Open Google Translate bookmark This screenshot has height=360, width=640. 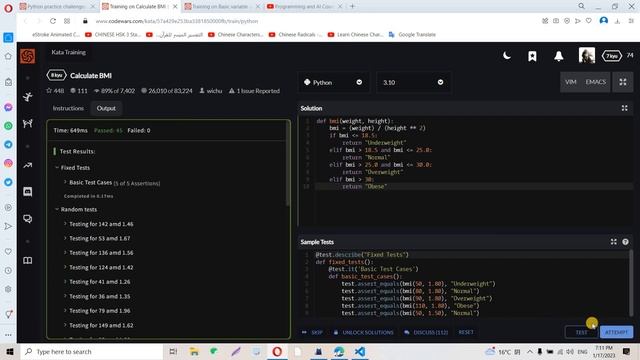coord(412,35)
